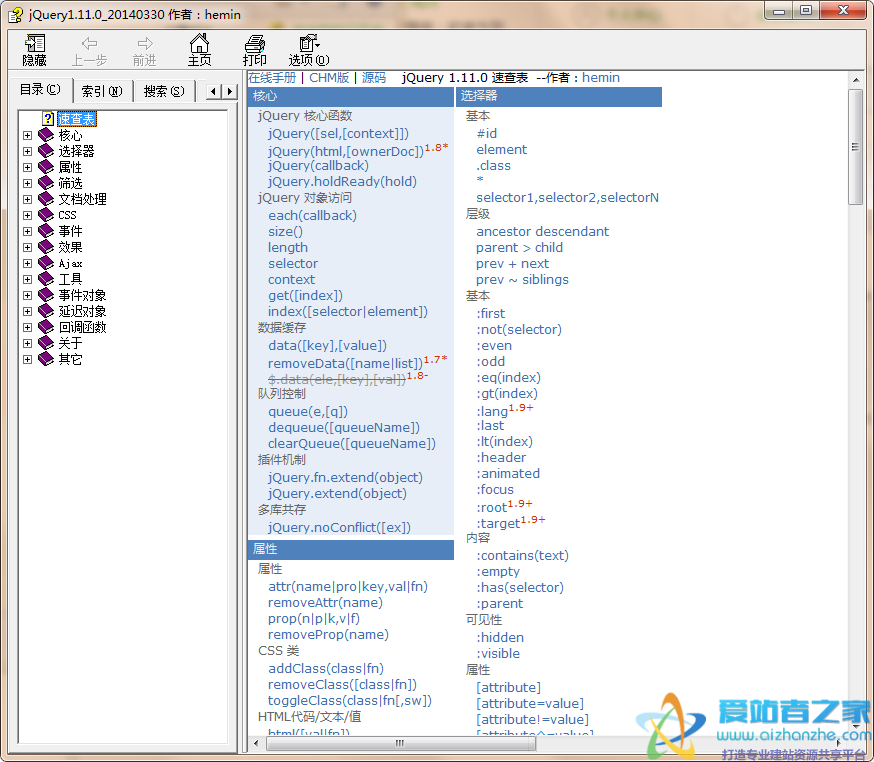Open the ancestor descendant selector entry
Screen dimensions: 874x762
(542, 231)
